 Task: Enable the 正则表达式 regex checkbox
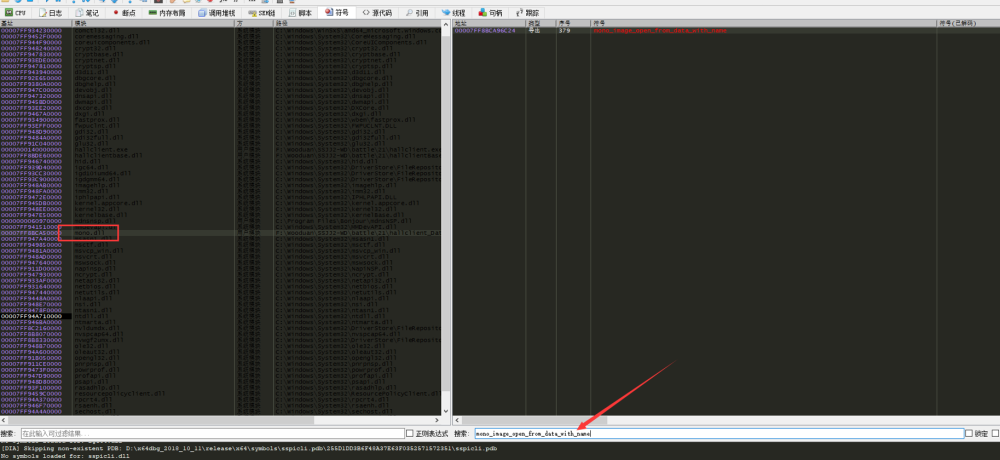click(409, 434)
